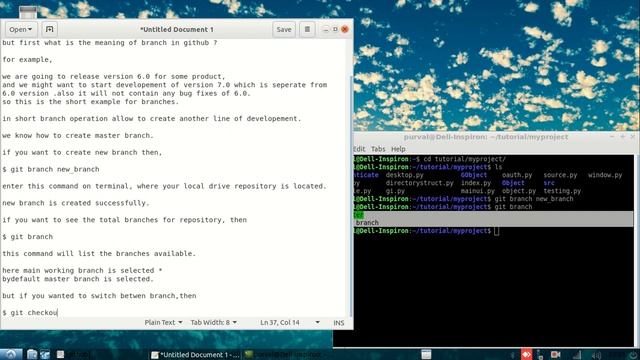Click the red tray icon in system tray
The height and width of the screenshot is (360, 640).
[x=527, y=354]
